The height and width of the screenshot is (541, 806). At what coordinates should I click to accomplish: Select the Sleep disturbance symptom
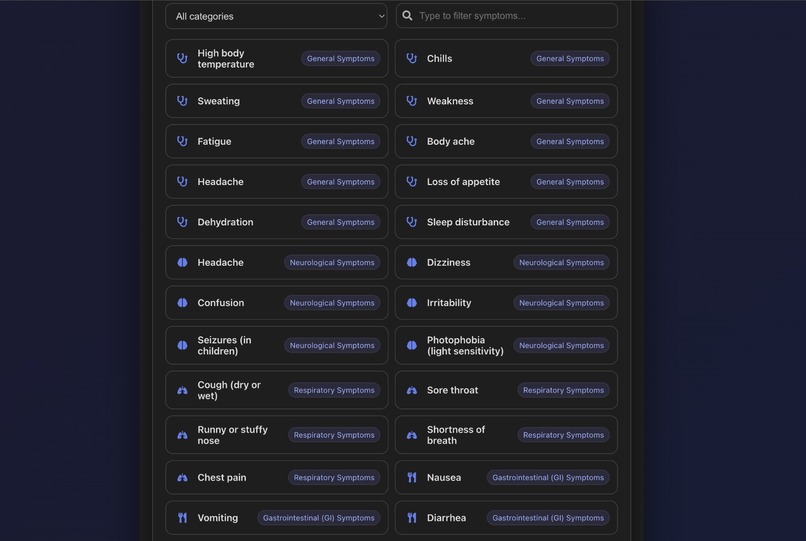(506, 222)
